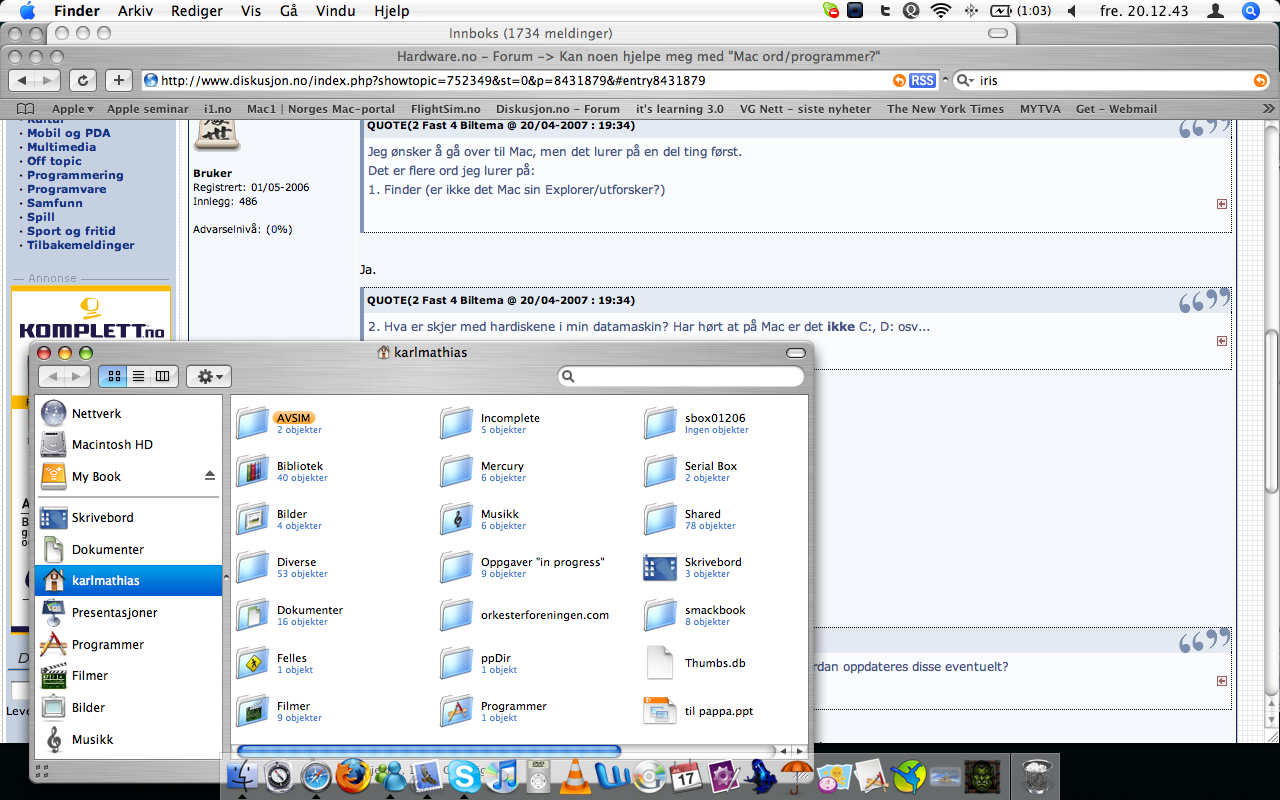Image resolution: width=1280 pixels, height=800 pixels.
Task: Open iCal from the Dock
Action: tap(686, 775)
